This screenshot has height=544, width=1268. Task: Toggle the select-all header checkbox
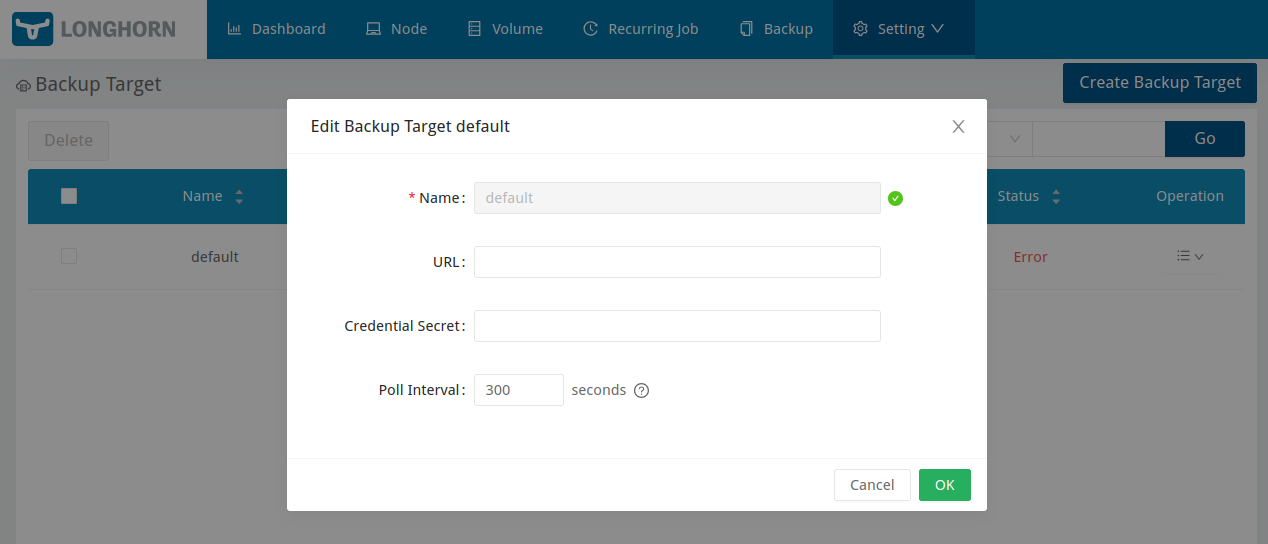pos(69,196)
